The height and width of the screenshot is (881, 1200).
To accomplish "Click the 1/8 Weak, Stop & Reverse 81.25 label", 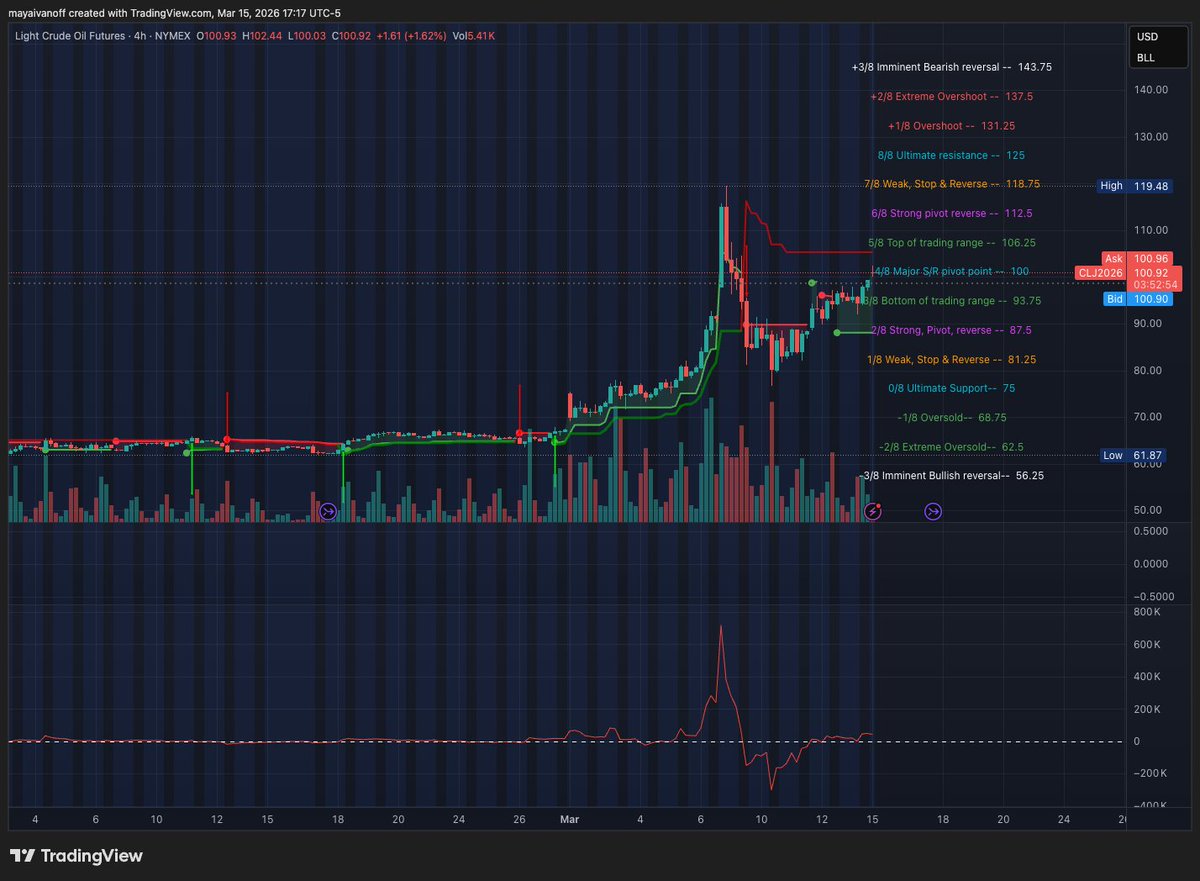I will pos(952,359).
